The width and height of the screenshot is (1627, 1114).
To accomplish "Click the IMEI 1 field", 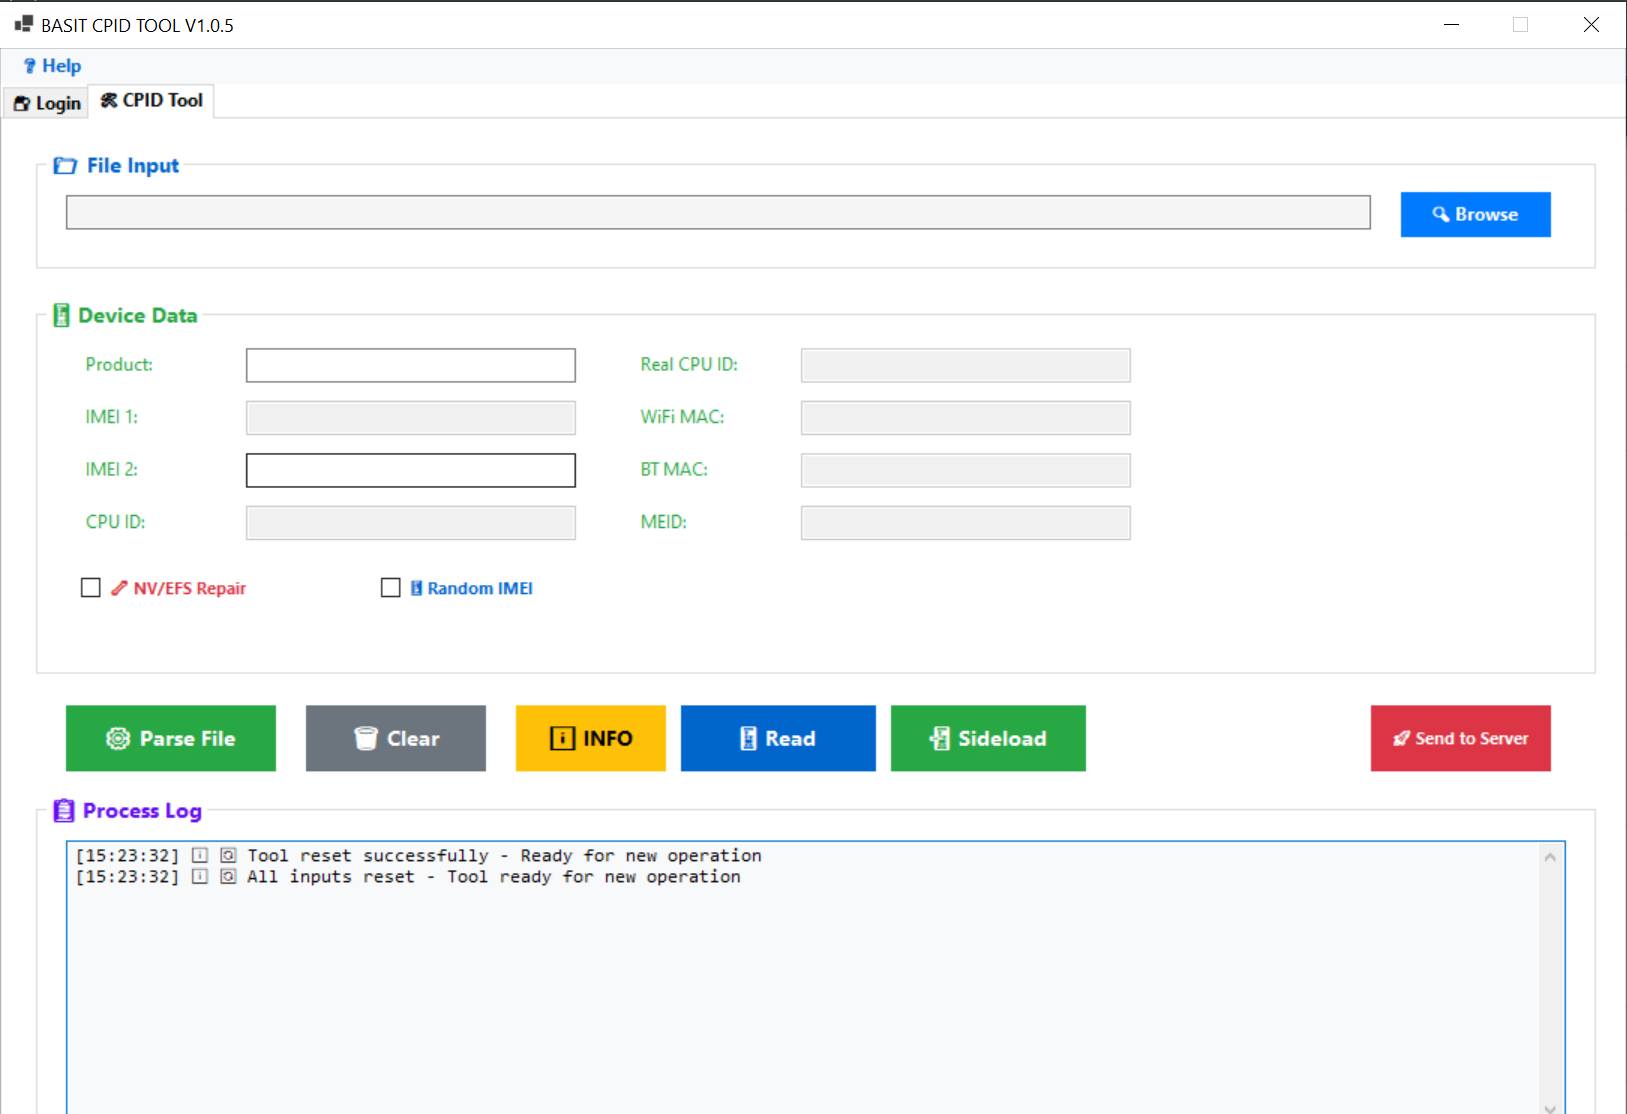I will pos(411,418).
